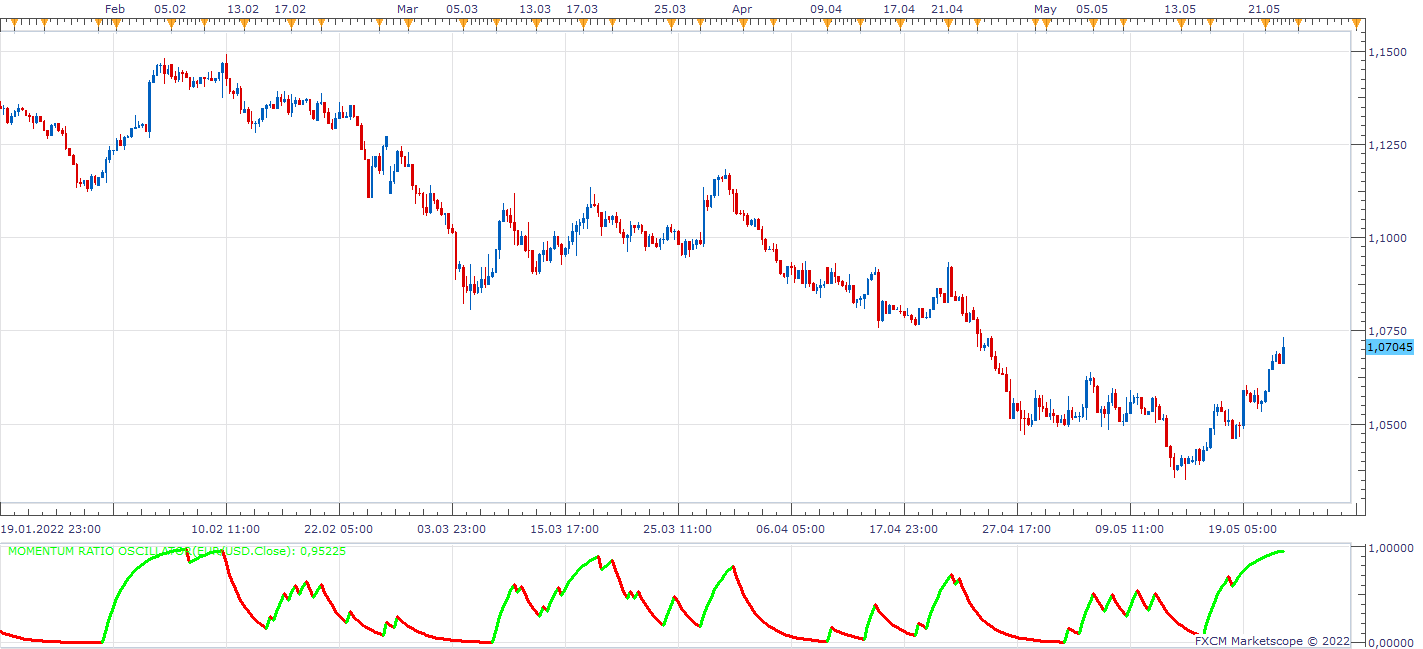Click the 17.04 date label on top axis
This screenshot has width=1423, height=649.
pos(899,9)
